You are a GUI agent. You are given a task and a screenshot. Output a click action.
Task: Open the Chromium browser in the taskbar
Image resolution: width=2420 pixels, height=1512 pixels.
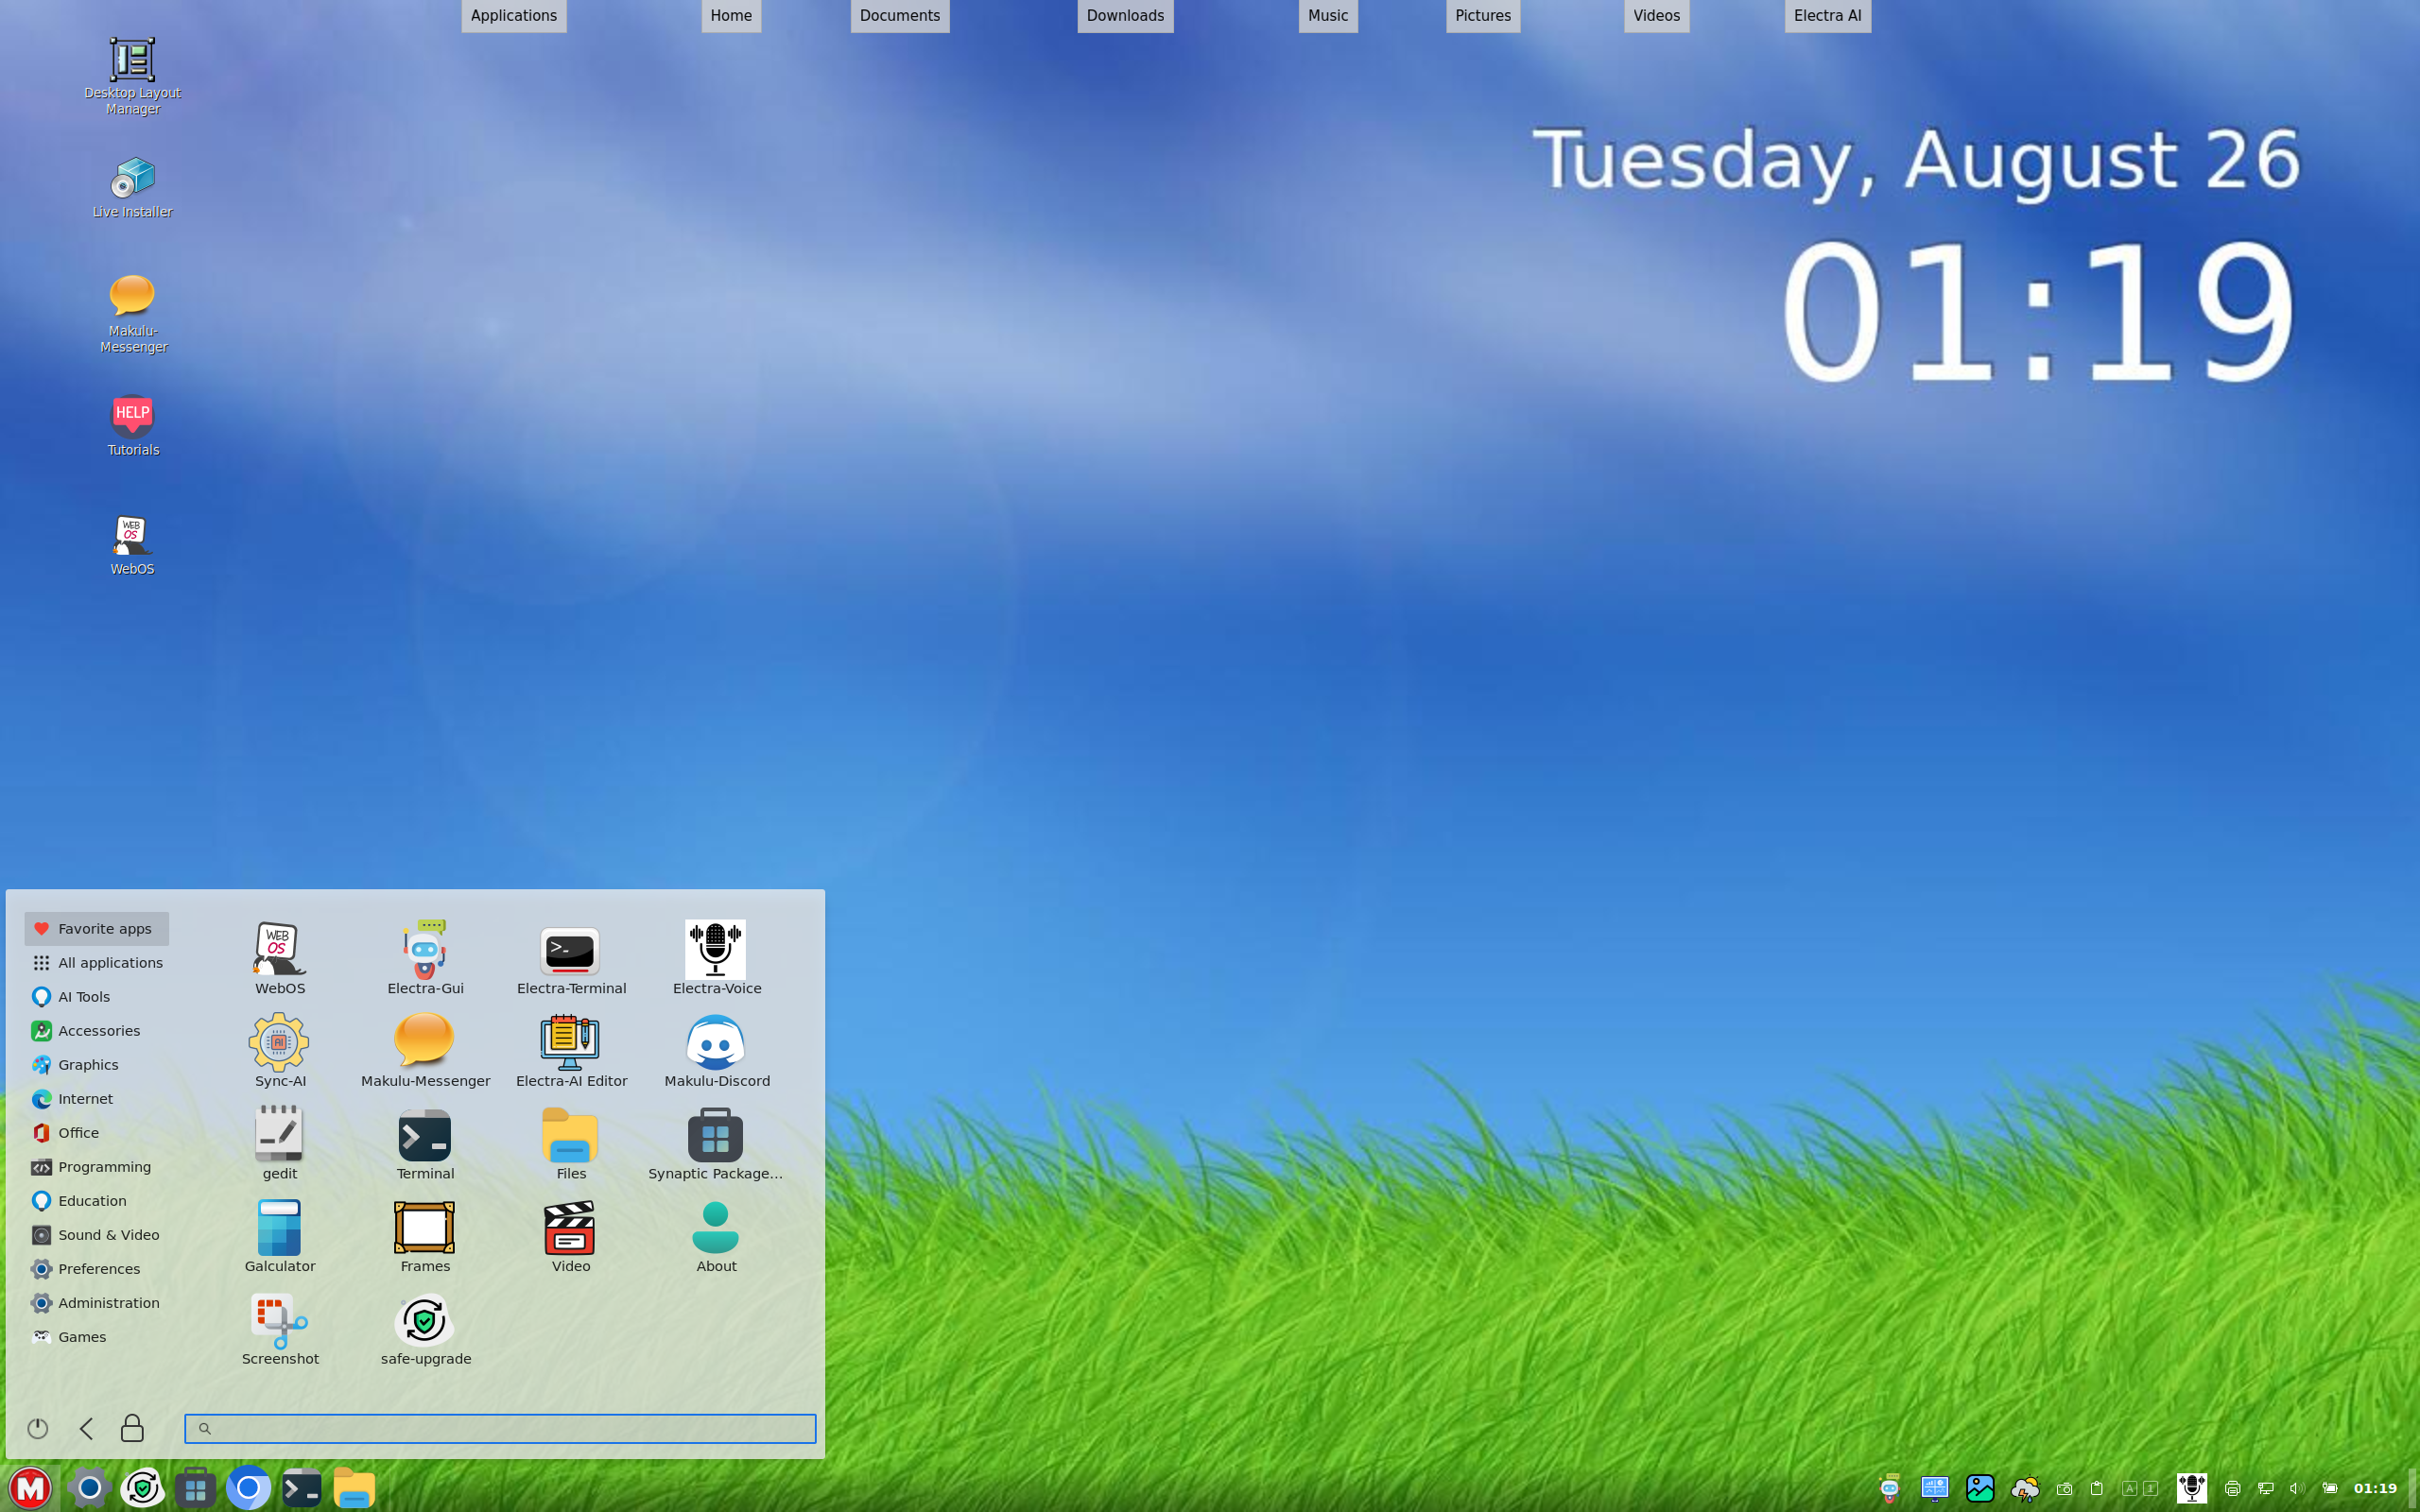(x=248, y=1488)
